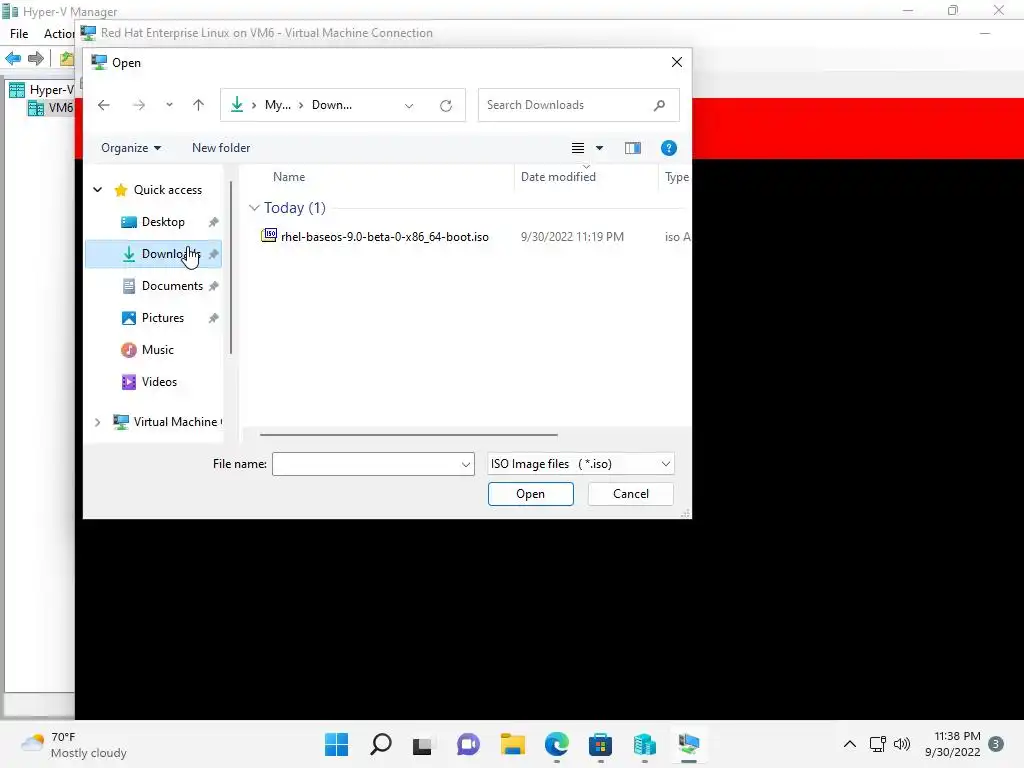Click the search magnifier in the dialog
1024x768 pixels.
[x=660, y=105]
